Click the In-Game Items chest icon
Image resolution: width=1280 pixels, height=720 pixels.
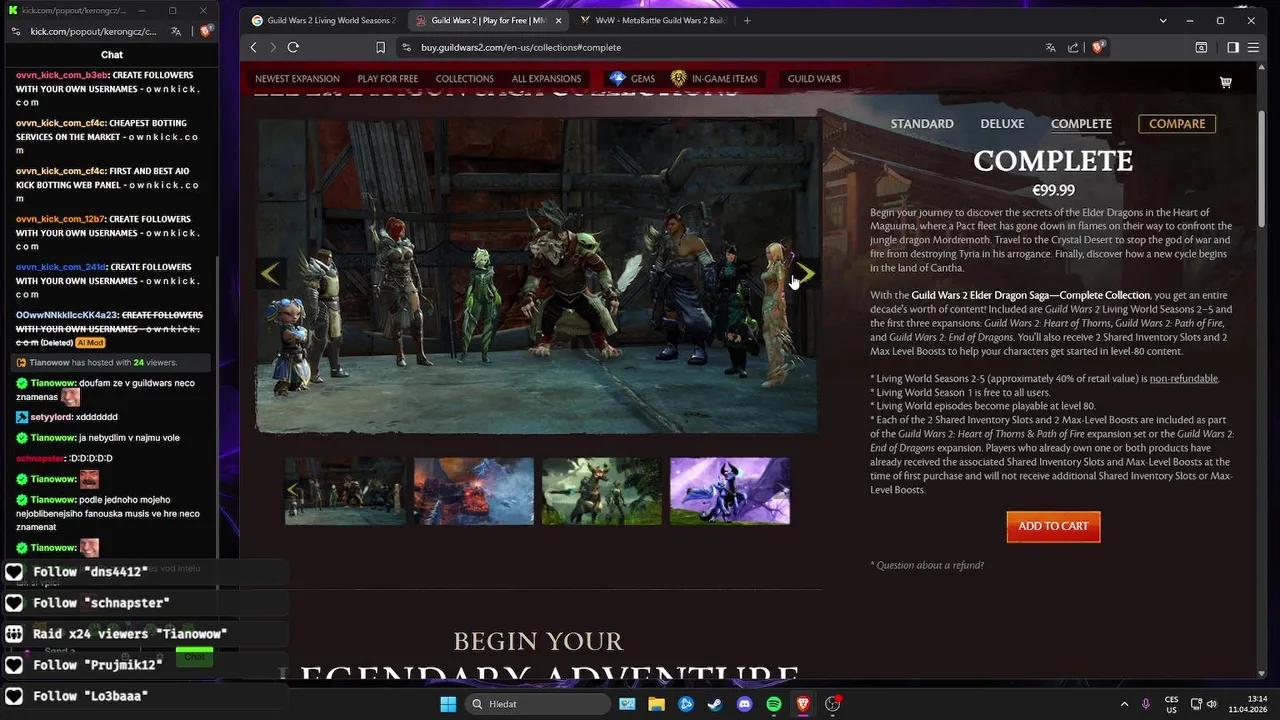tap(679, 78)
